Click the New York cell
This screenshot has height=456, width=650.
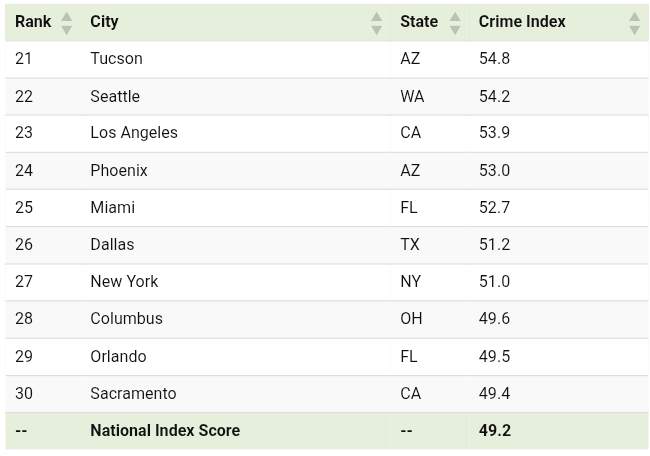coord(124,281)
